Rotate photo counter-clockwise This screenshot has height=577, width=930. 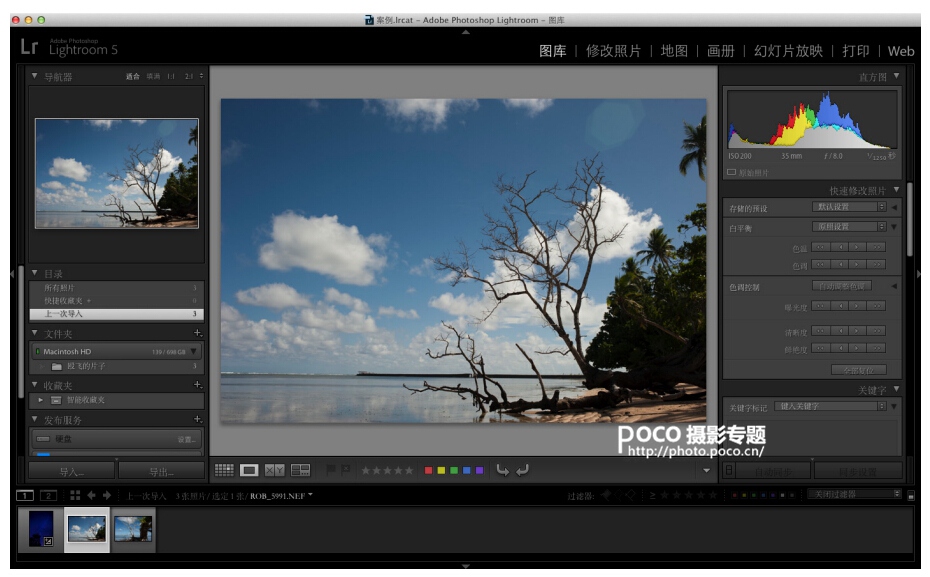pyautogui.click(x=502, y=470)
